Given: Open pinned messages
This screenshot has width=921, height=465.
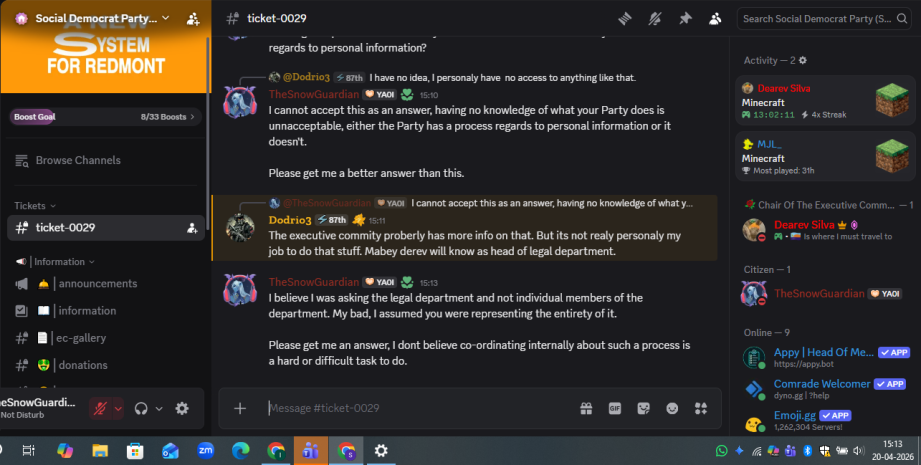Looking at the screenshot, I should tap(685, 18).
